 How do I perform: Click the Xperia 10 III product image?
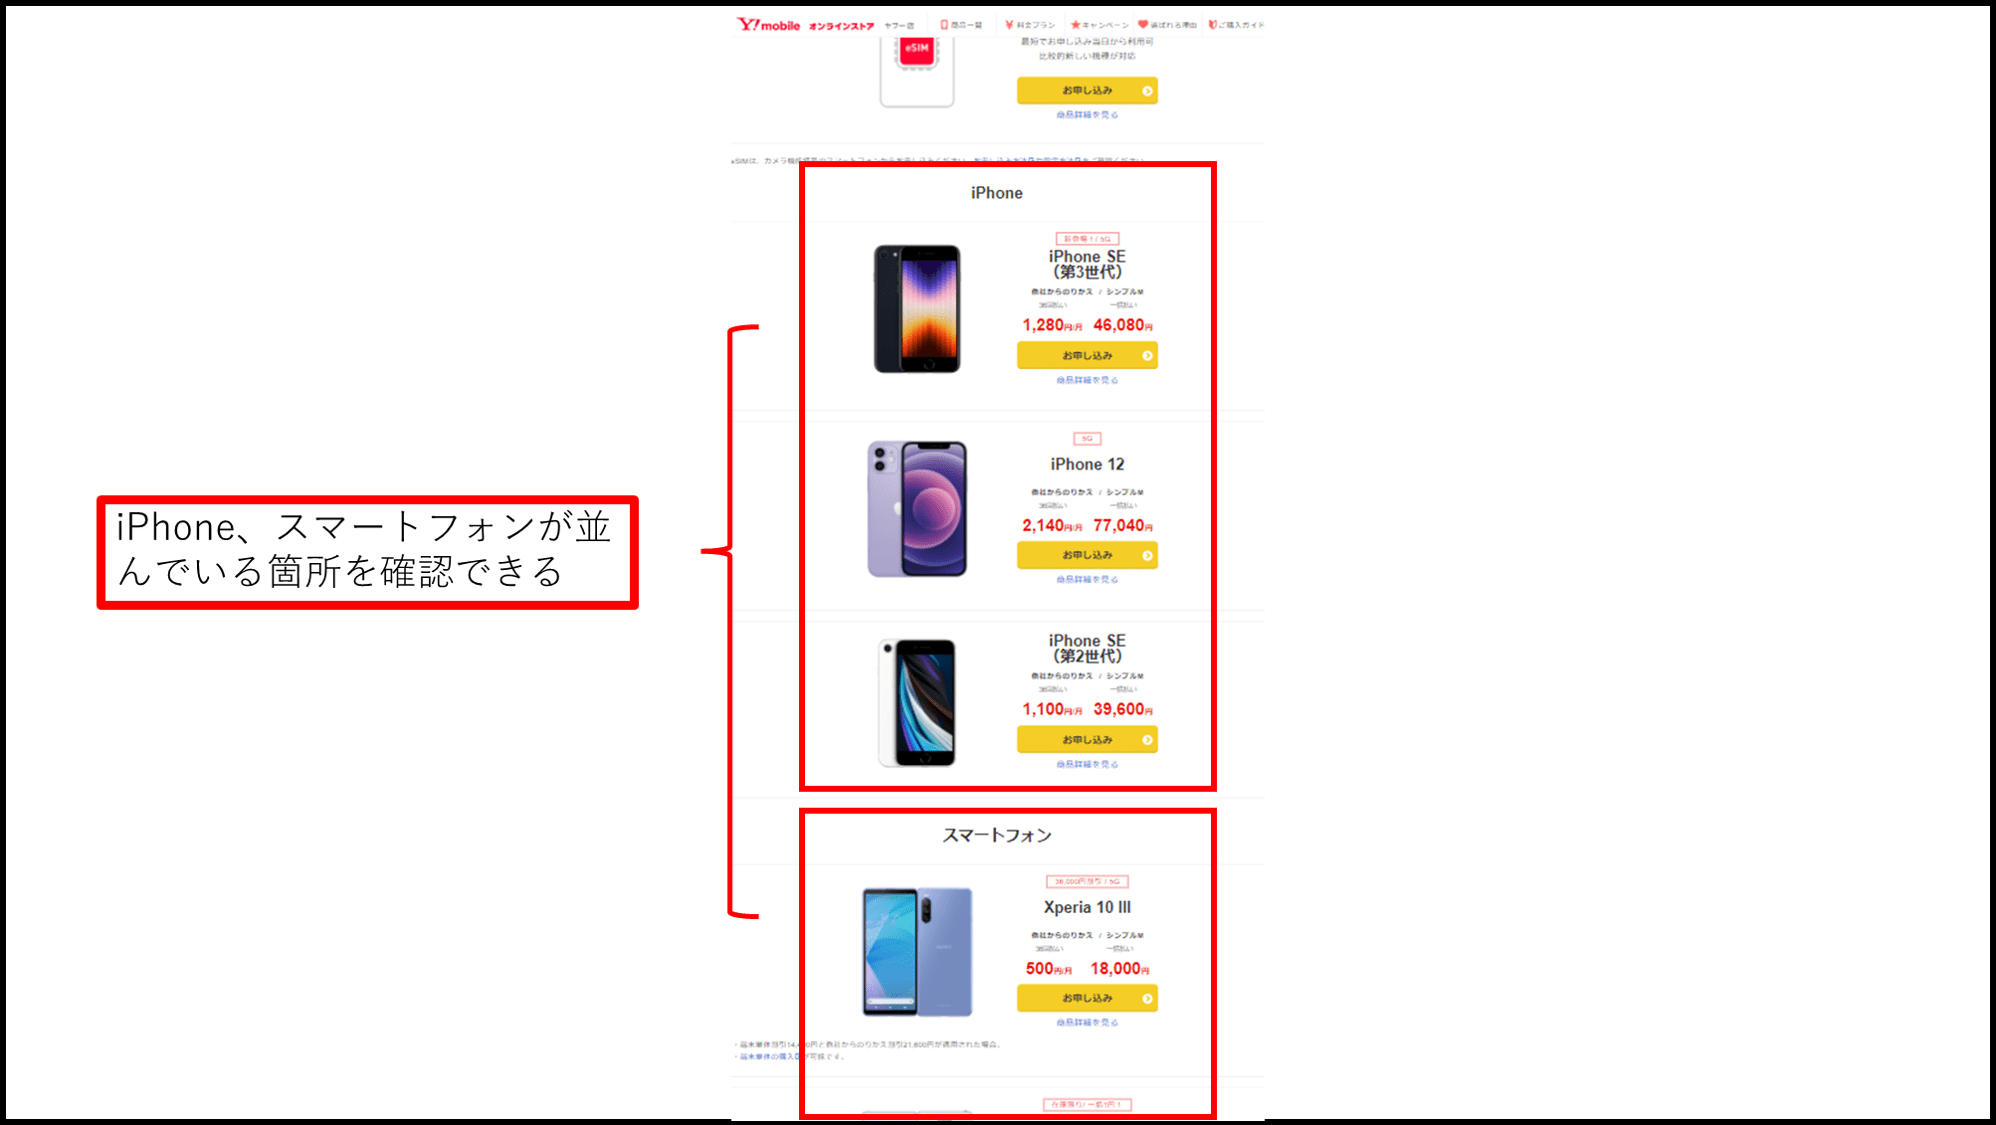pyautogui.click(x=917, y=952)
